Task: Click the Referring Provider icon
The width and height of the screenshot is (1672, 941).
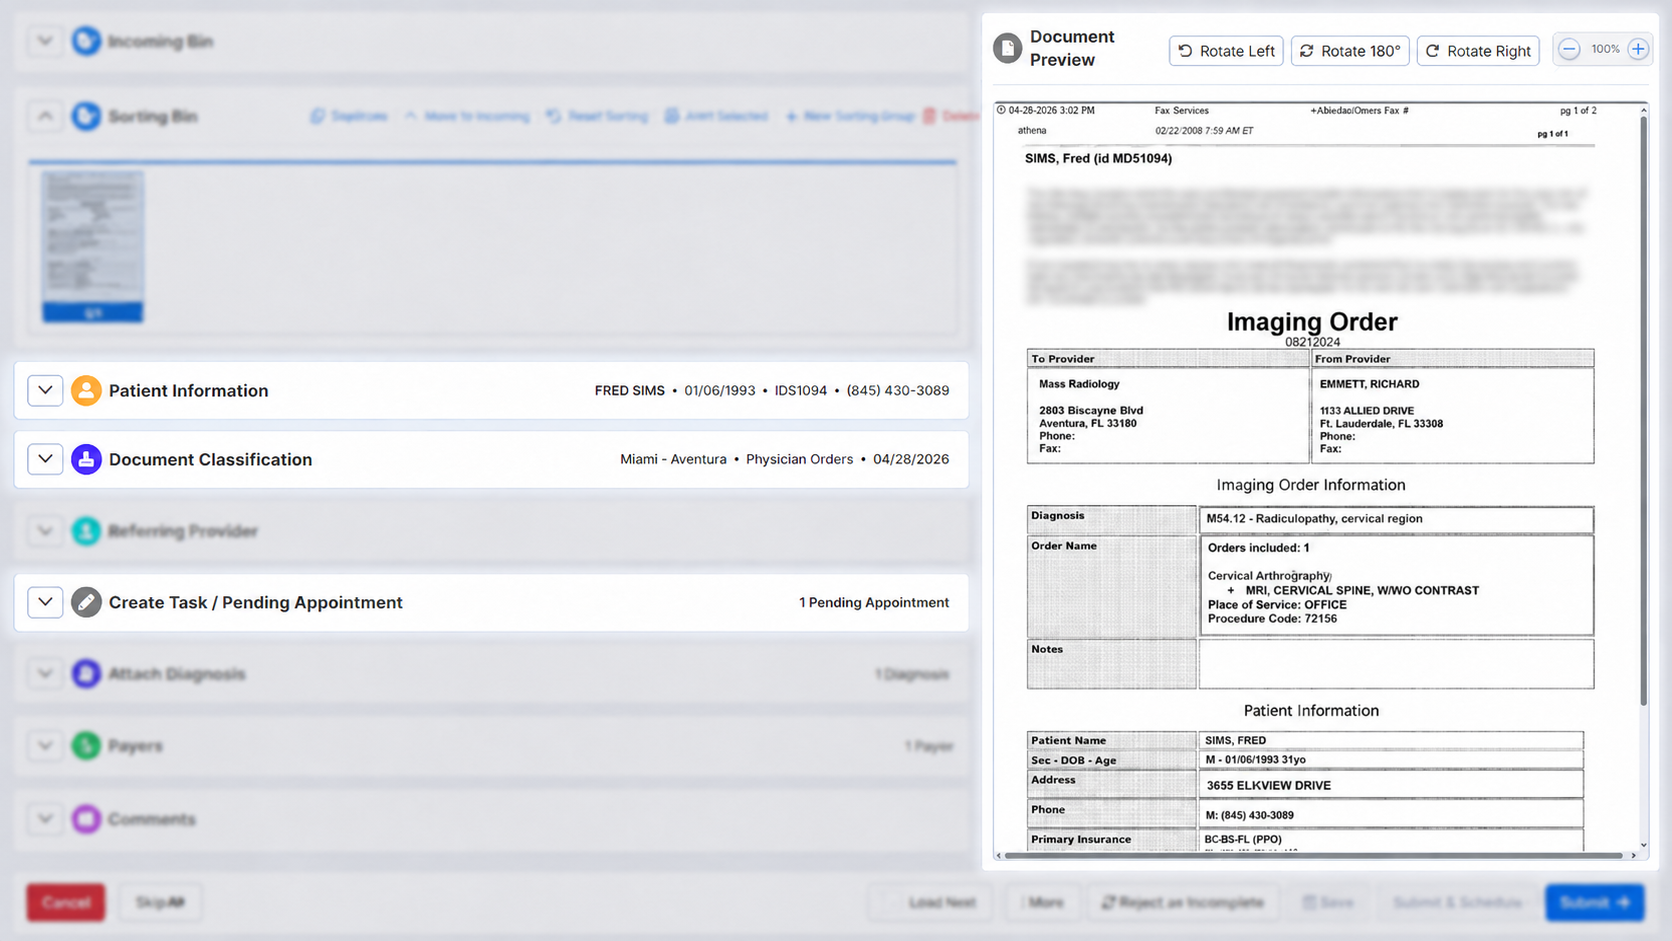Action: [x=86, y=531]
